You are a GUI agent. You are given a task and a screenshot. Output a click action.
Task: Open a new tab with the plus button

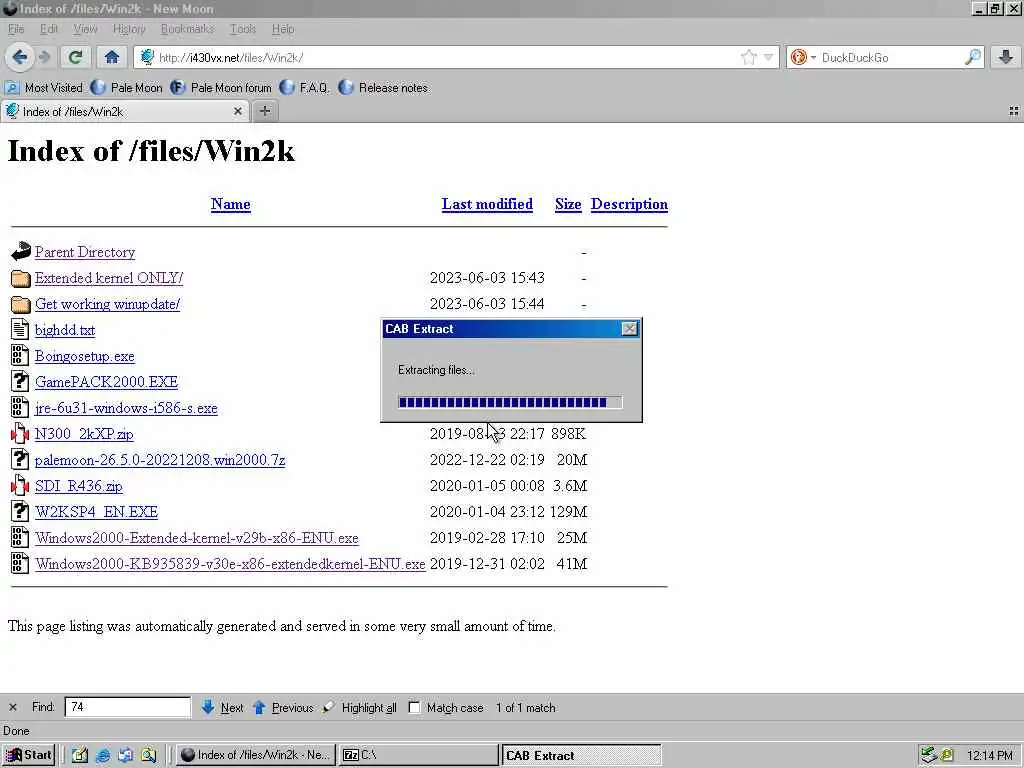tap(264, 112)
